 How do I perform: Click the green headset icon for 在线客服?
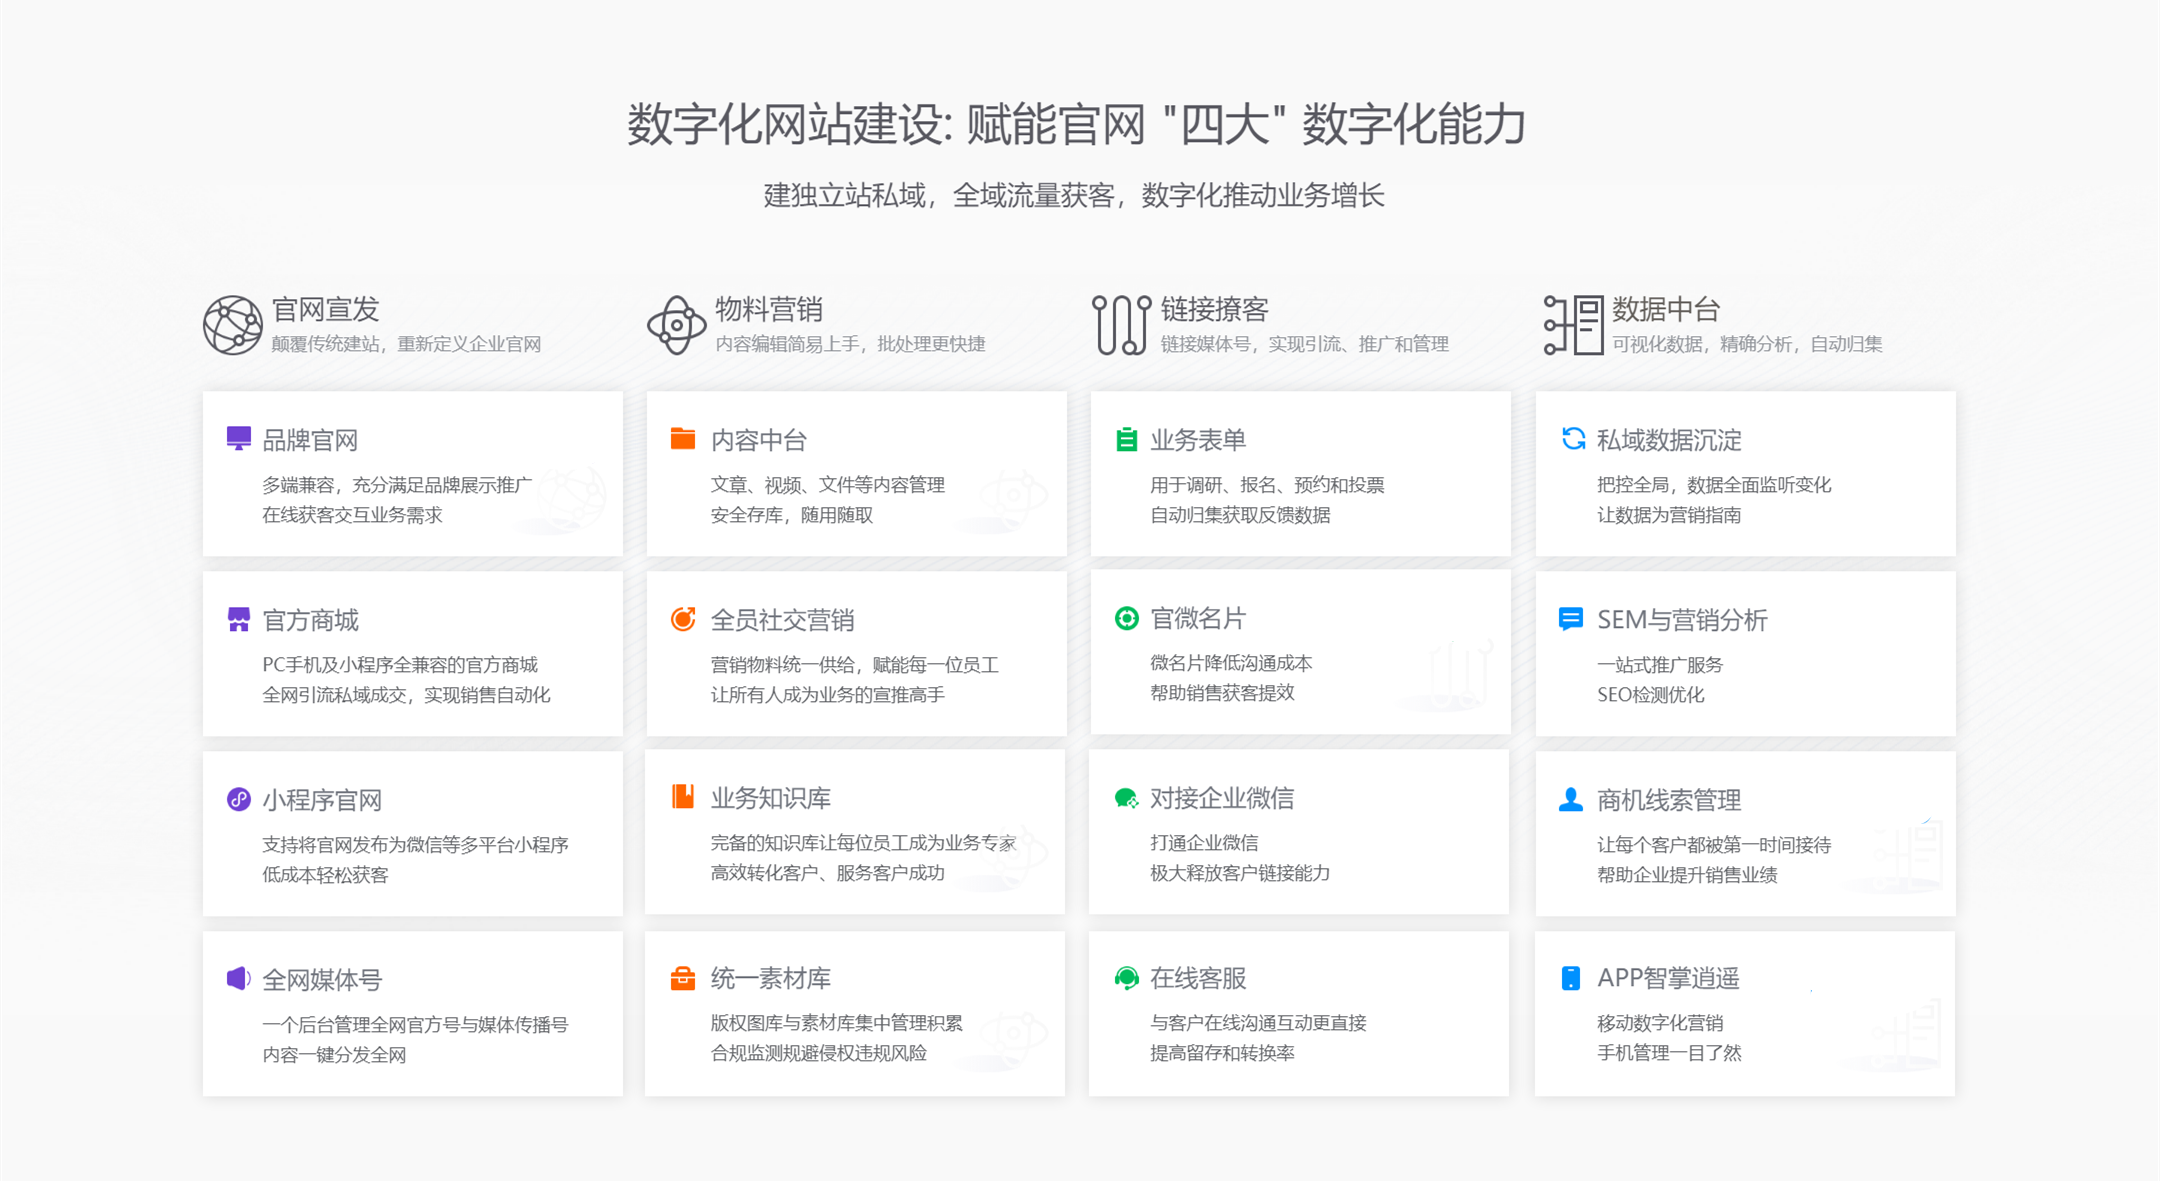click(1126, 978)
